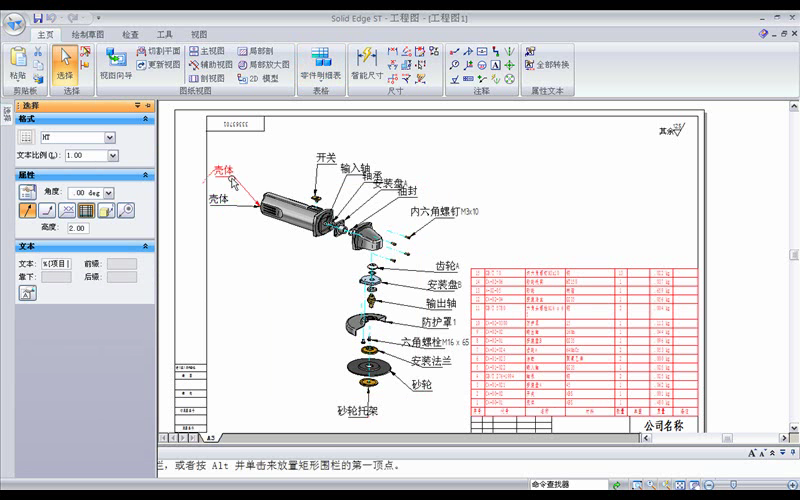Click the Cut scissors icon
The width and height of the screenshot is (800, 500).
[x=38, y=52]
